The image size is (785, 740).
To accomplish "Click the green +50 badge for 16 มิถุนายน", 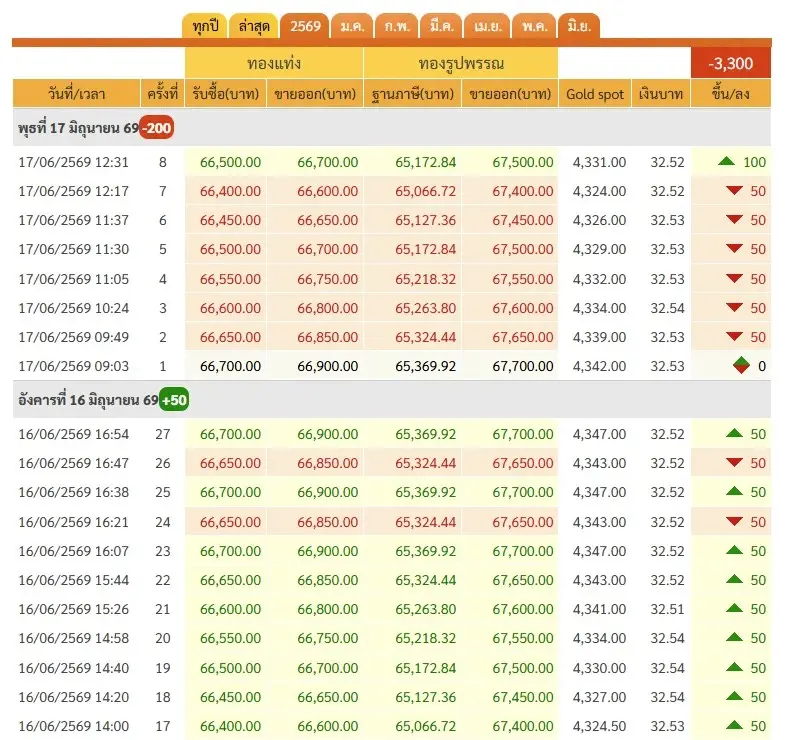I will 174,400.
